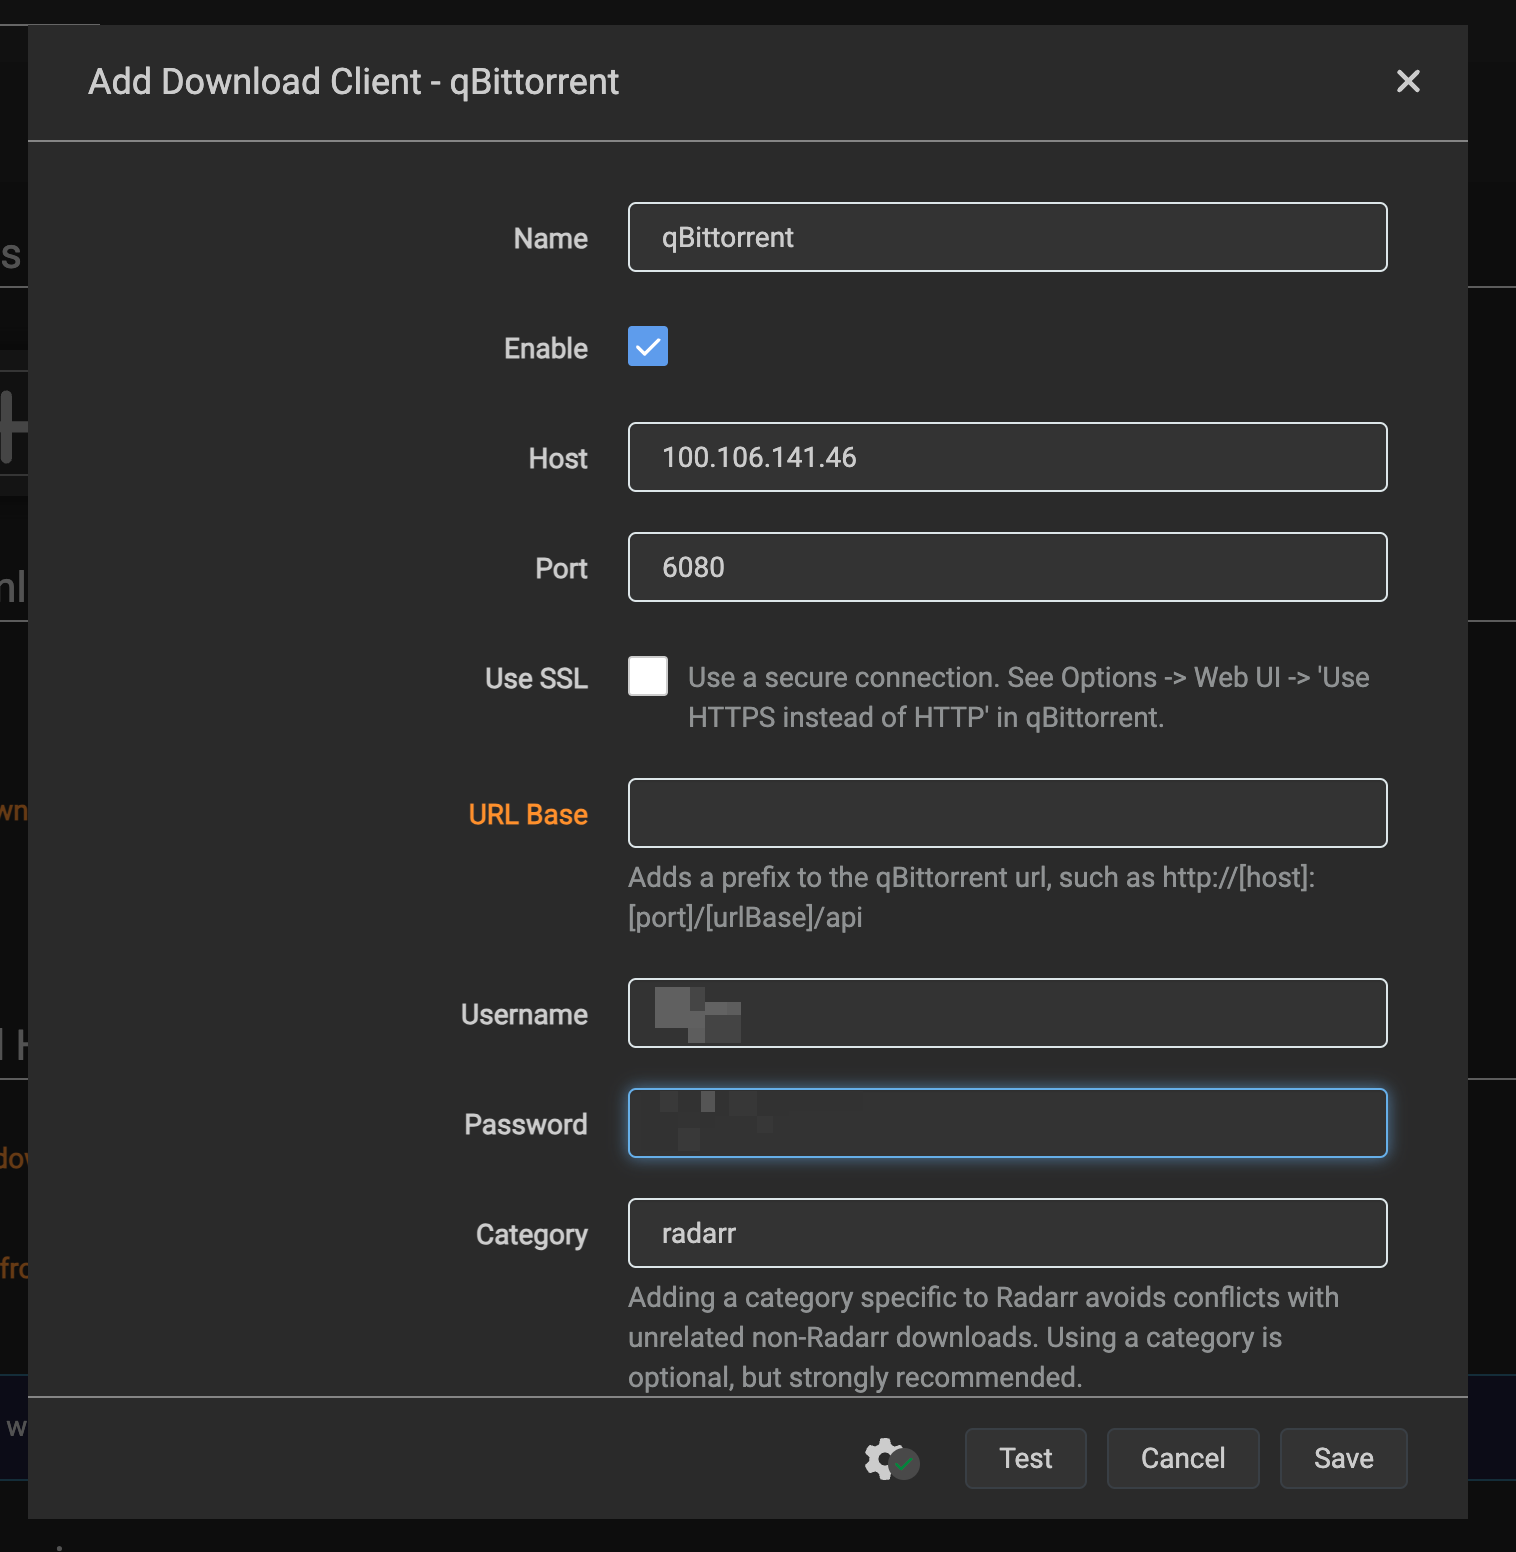
Task: Click the Host label
Action: [x=558, y=458]
